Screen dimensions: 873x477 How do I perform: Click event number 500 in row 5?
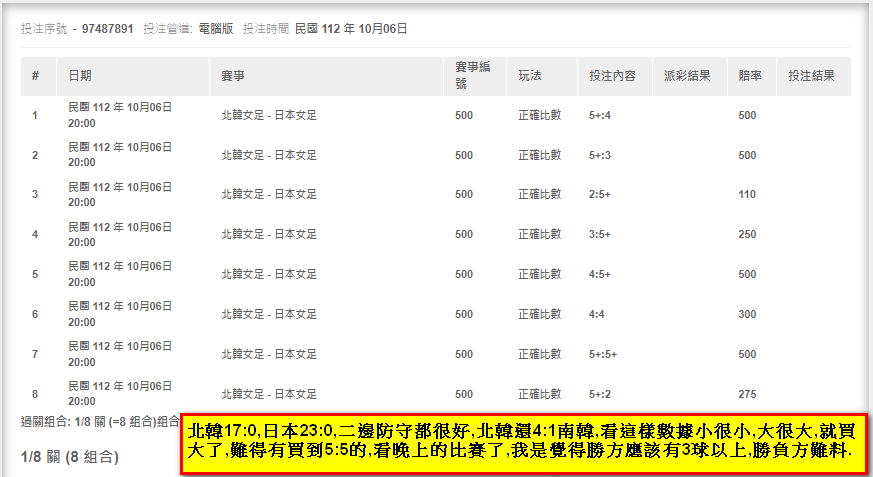464,274
